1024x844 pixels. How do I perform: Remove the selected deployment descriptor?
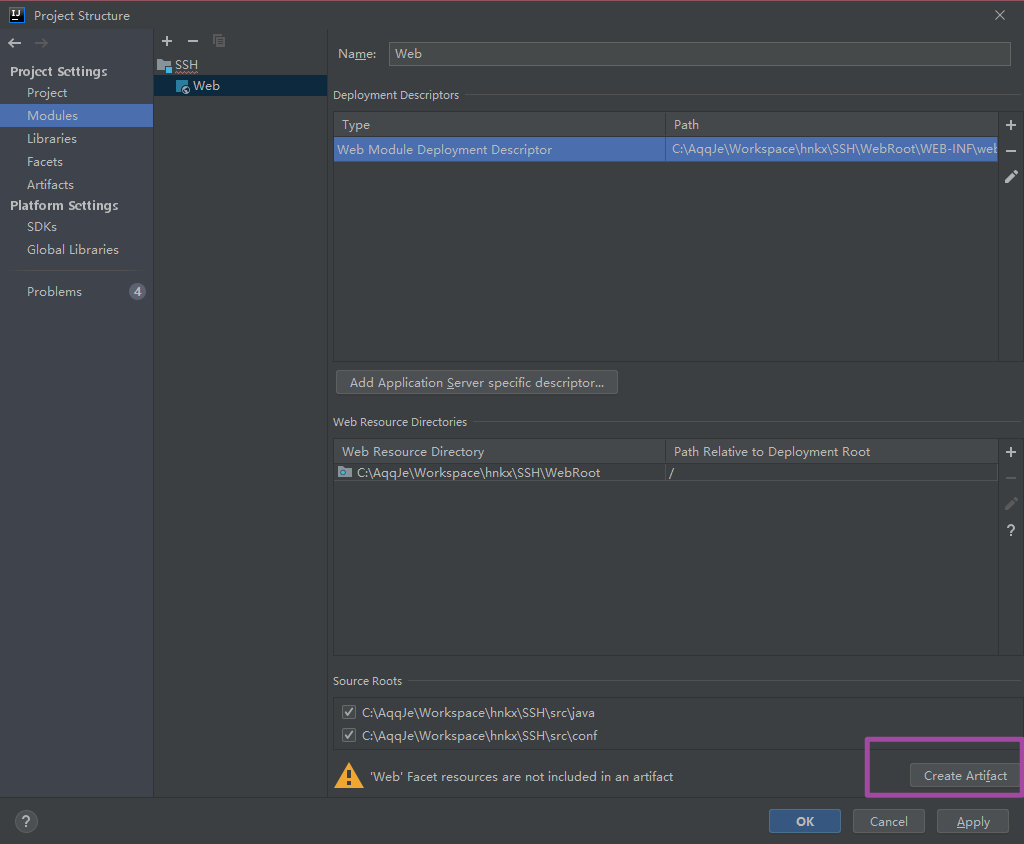(1011, 151)
